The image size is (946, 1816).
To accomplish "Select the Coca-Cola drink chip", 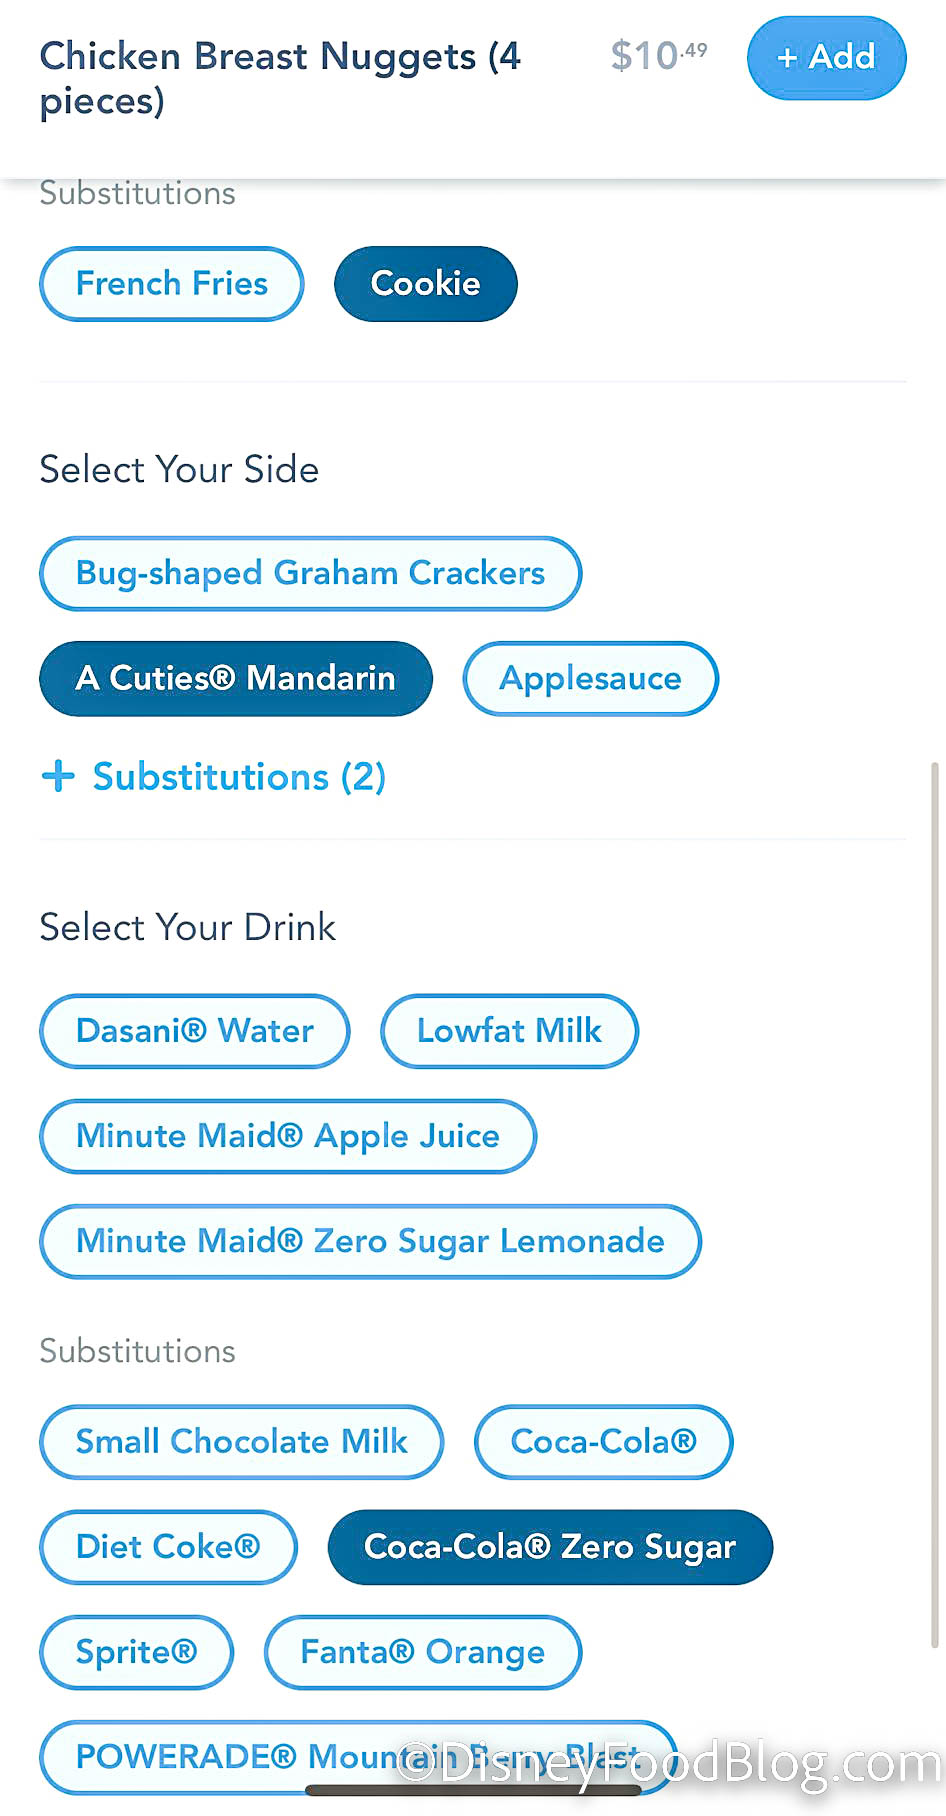I will click(x=603, y=1442).
